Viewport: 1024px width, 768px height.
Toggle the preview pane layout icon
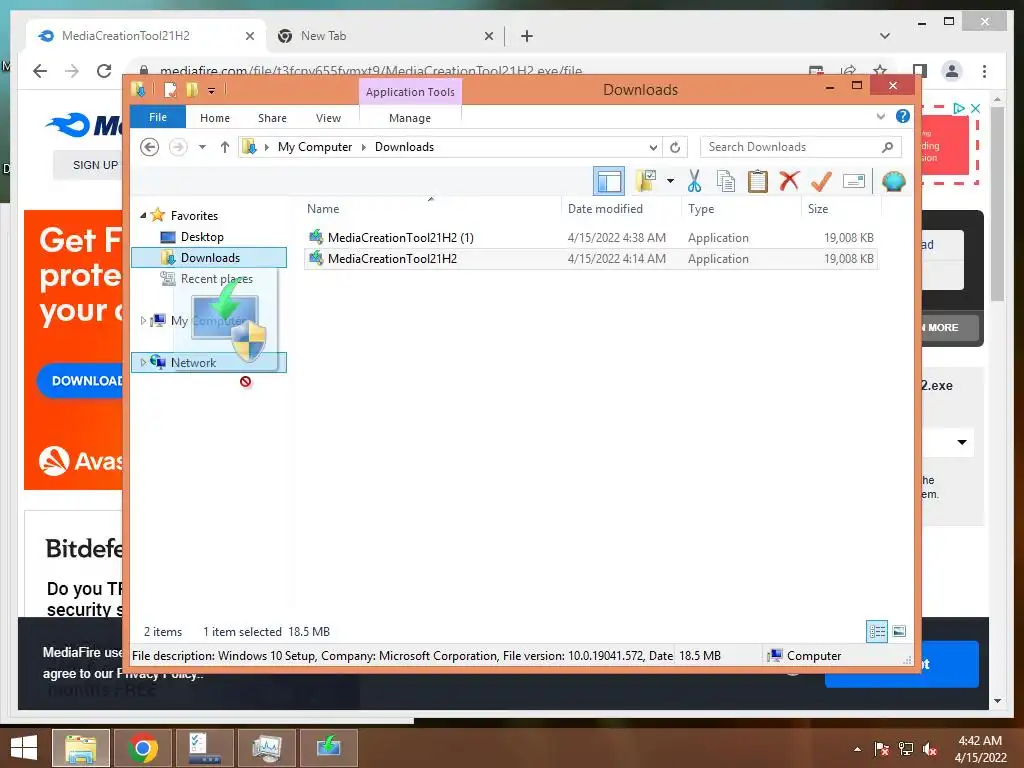click(609, 181)
